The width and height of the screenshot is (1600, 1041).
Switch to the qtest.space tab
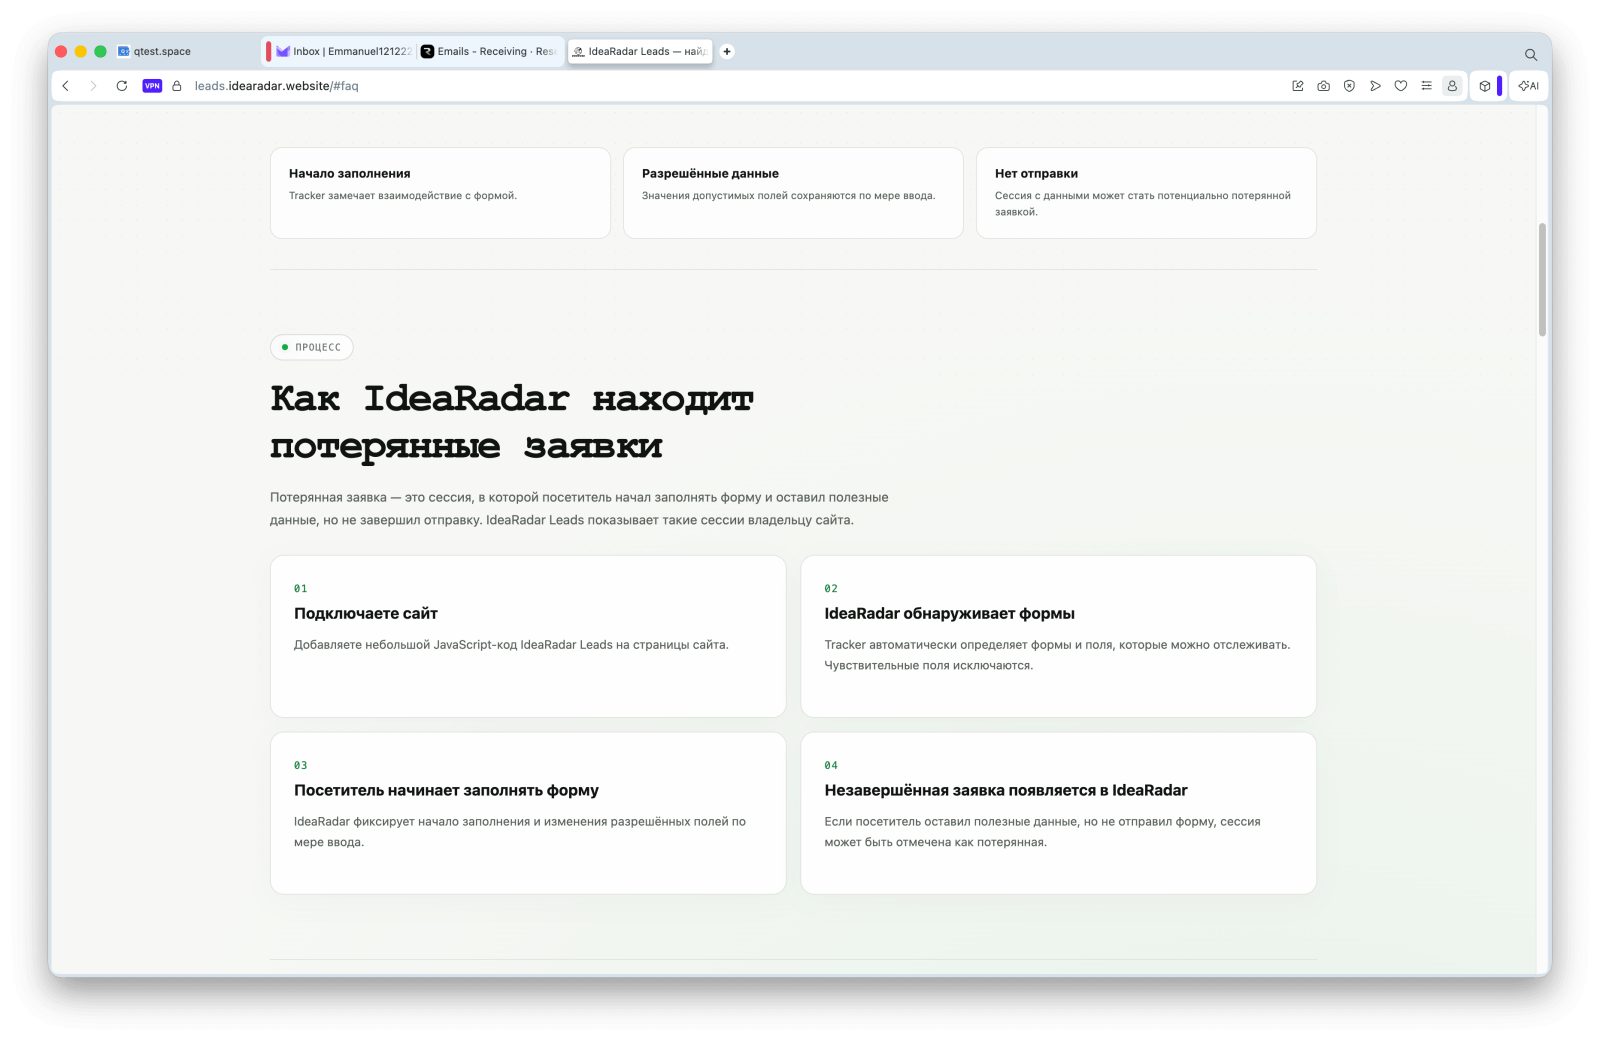pos(154,51)
